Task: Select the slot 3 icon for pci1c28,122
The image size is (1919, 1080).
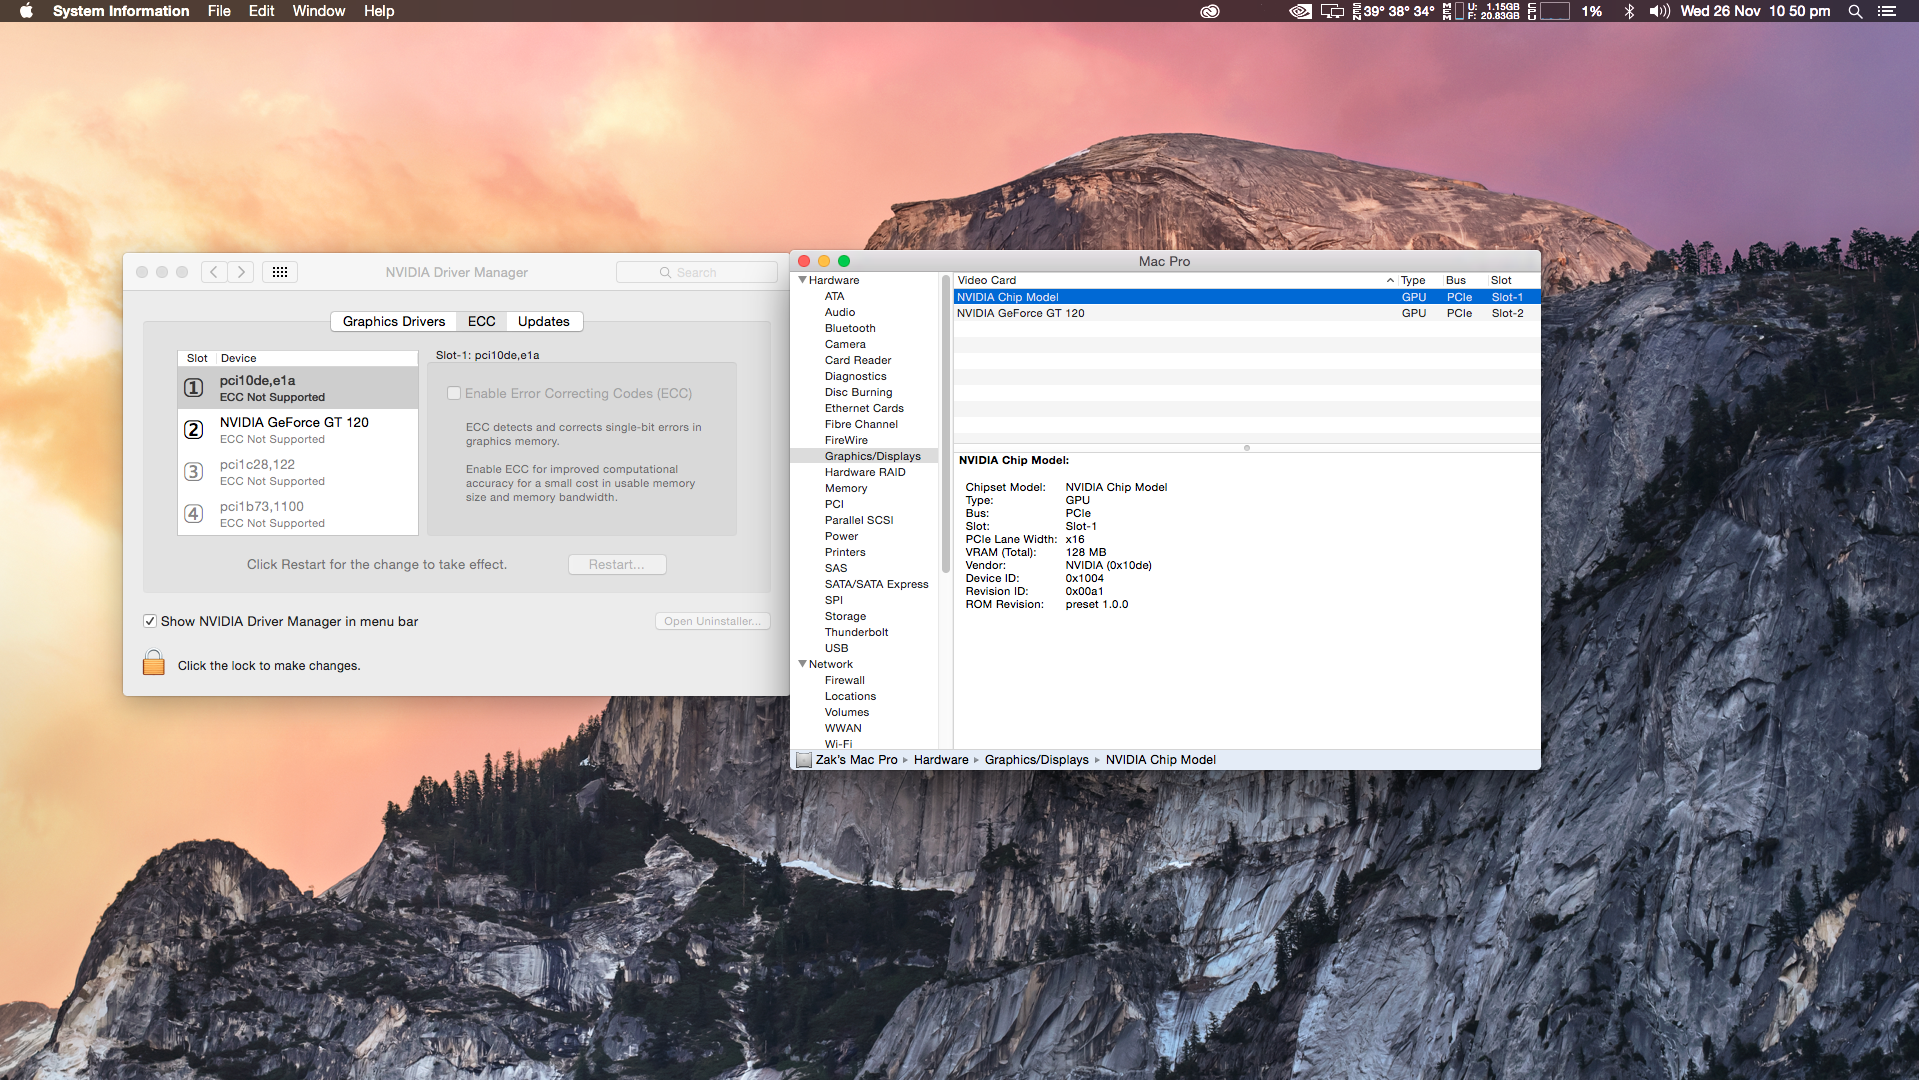Action: point(194,472)
